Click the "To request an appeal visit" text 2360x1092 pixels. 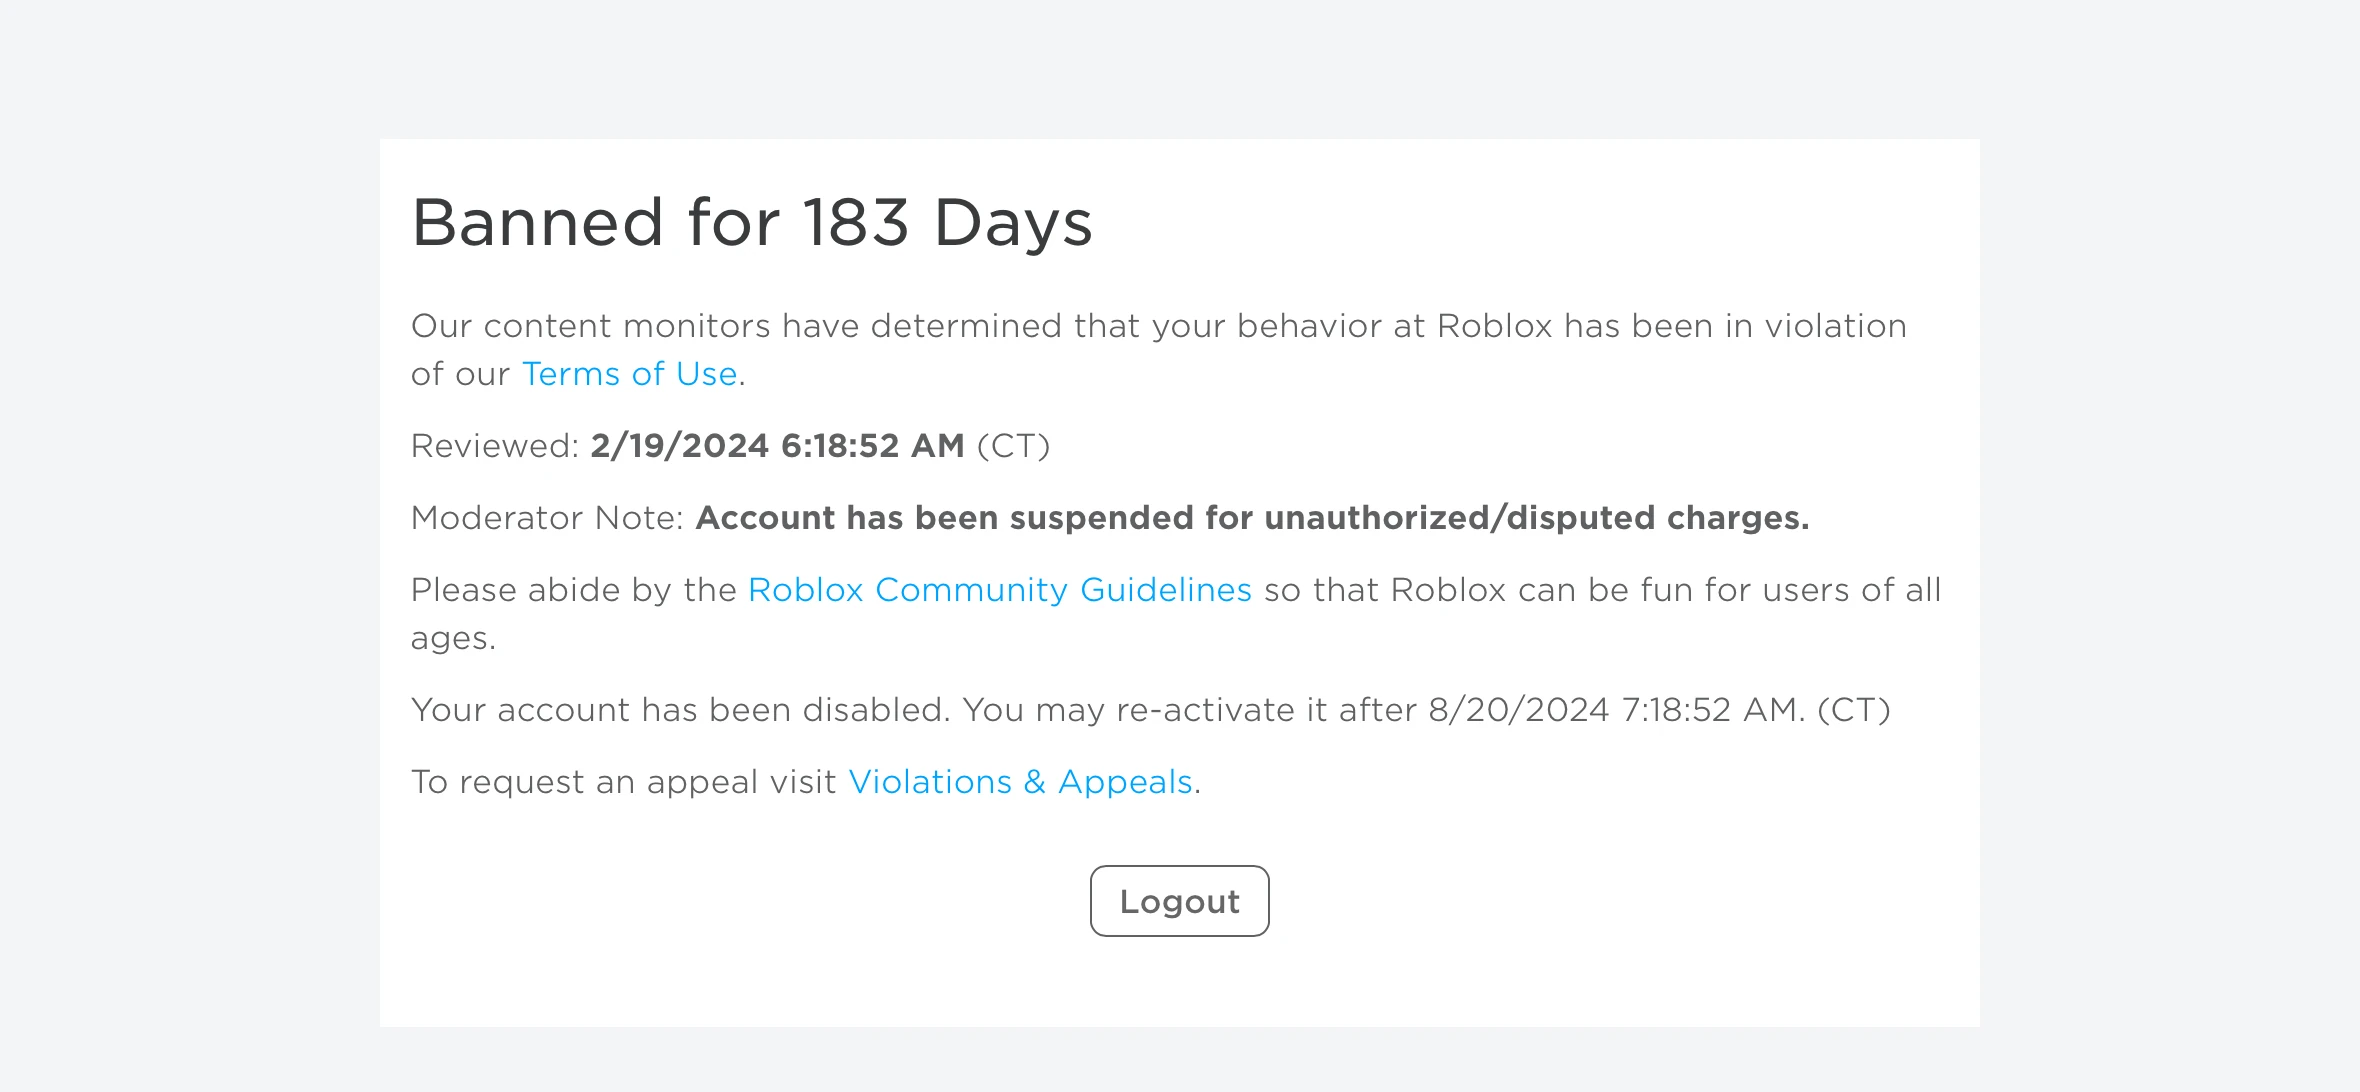(x=625, y=781)
